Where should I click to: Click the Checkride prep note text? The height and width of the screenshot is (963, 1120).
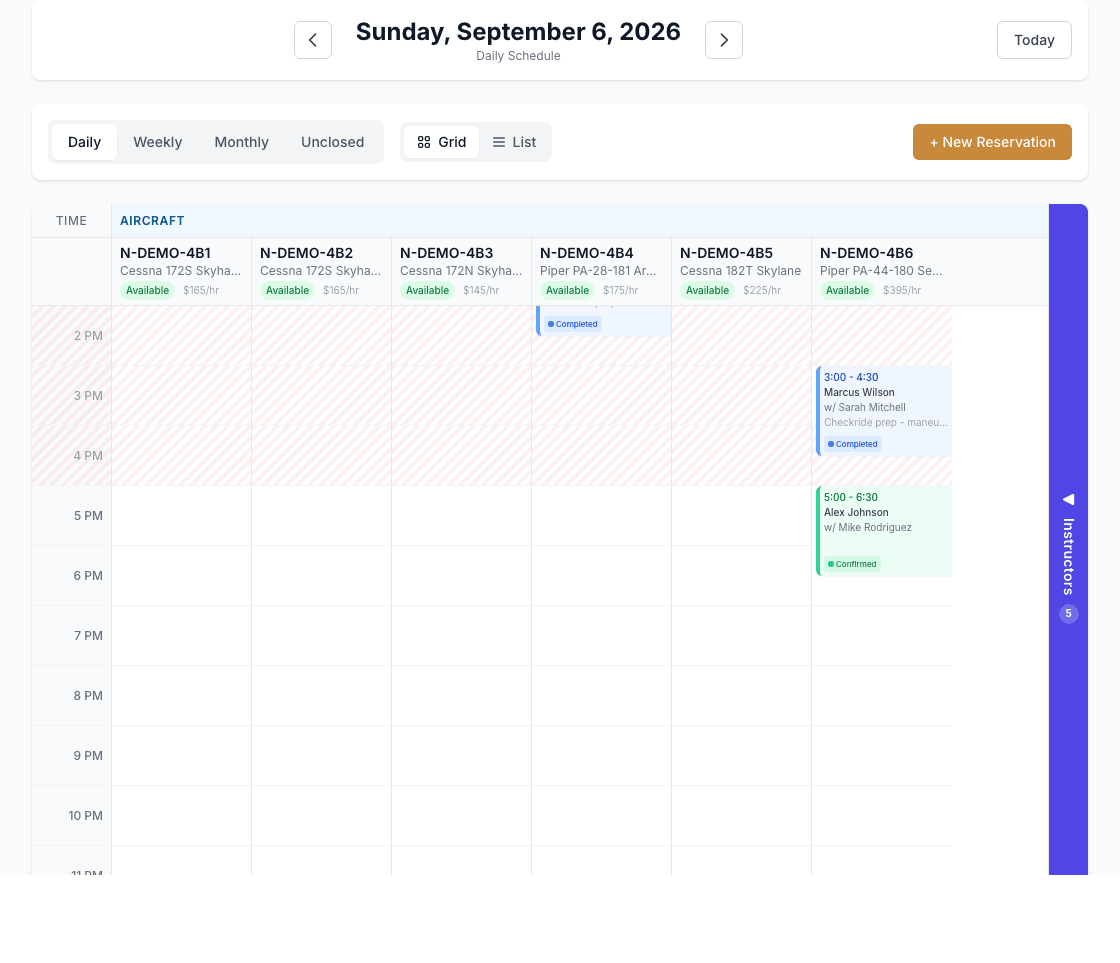(x=886, y=422)
